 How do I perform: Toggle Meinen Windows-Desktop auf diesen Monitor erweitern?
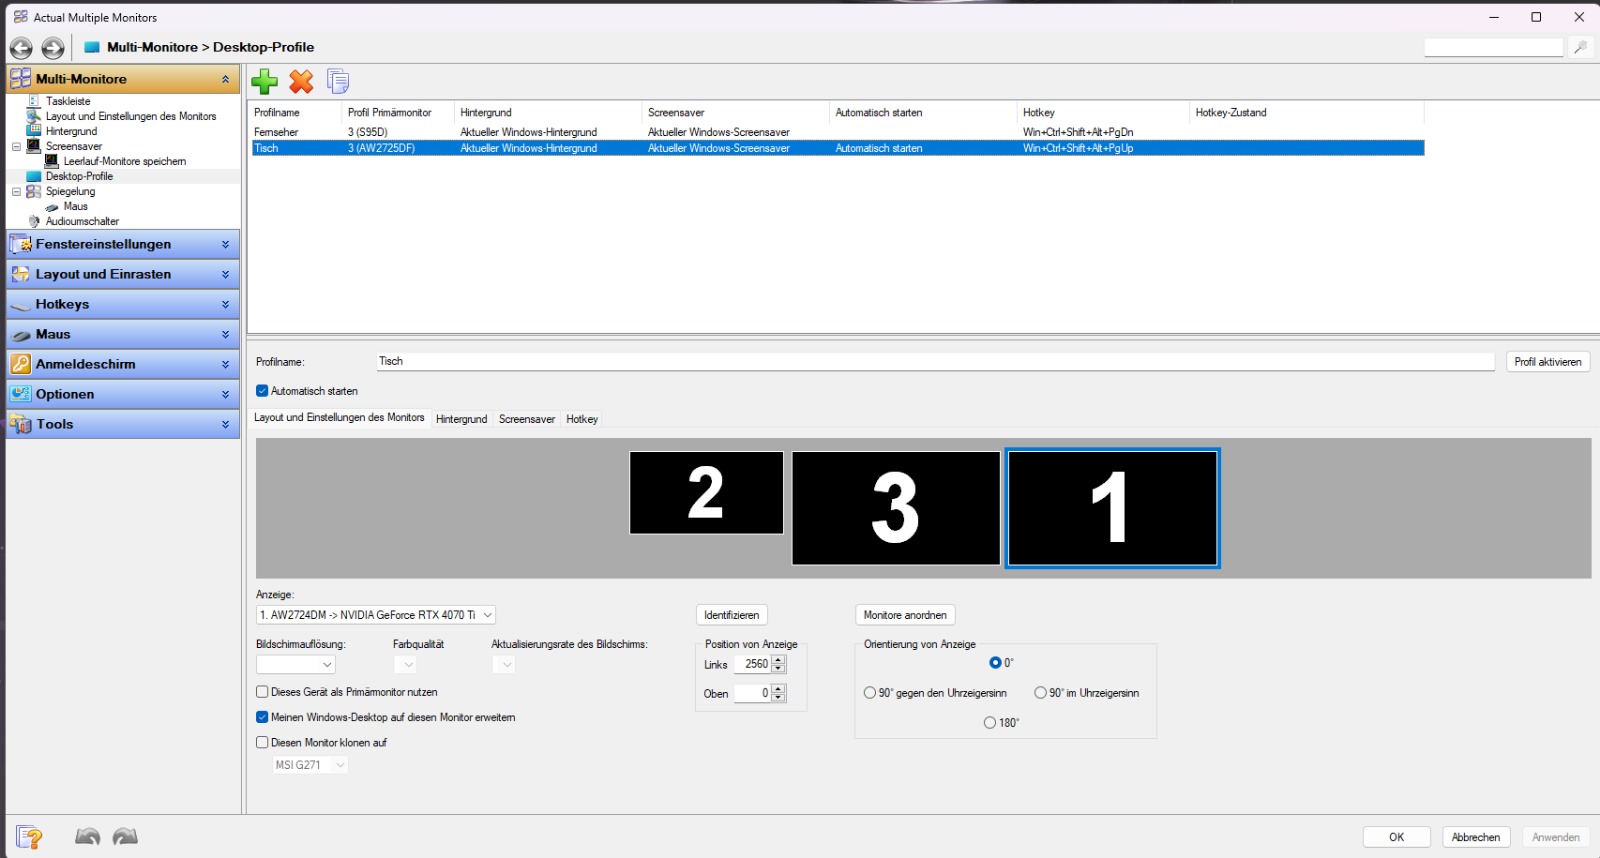(x=262, y=717)
